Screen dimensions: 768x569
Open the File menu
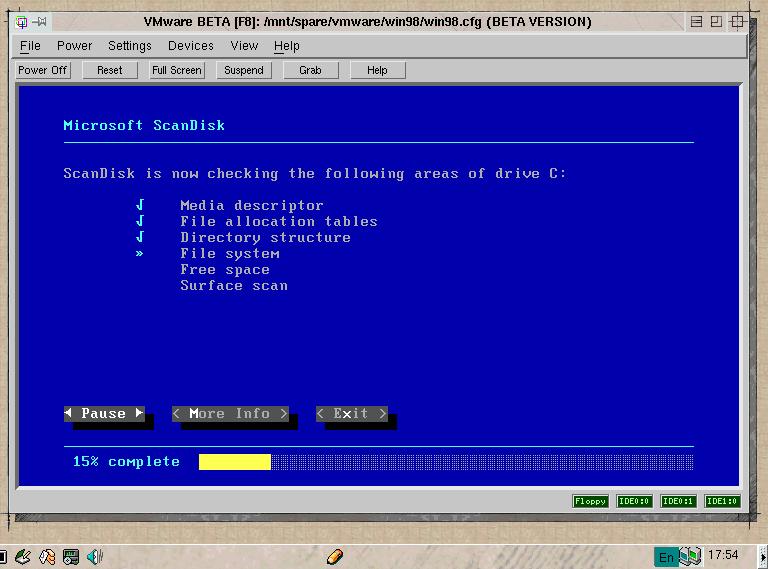point(30,46)
